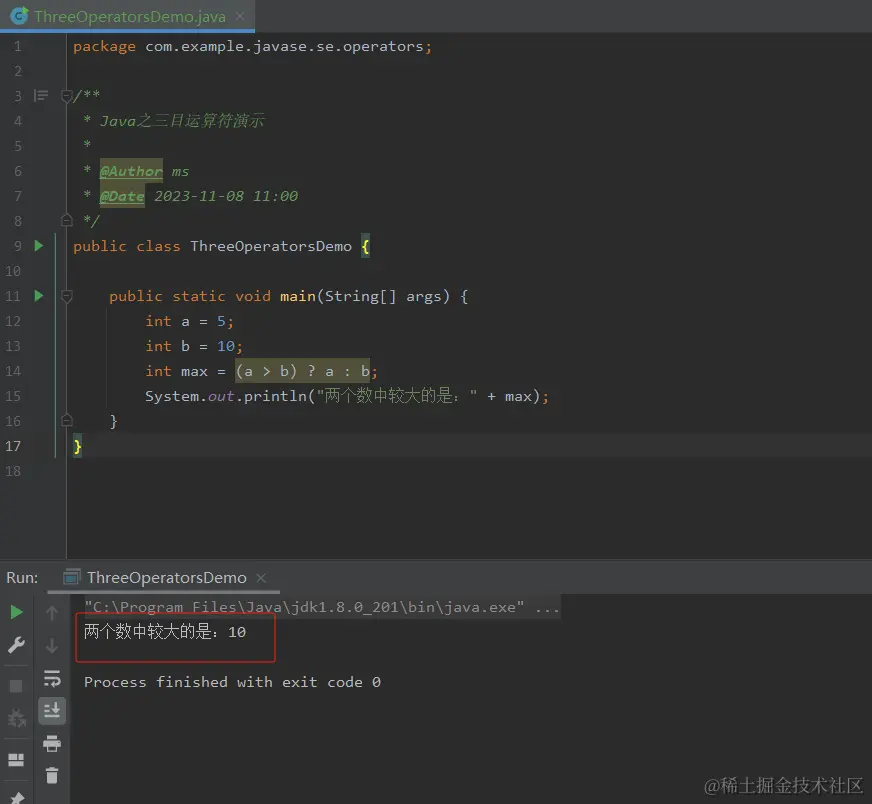Toggle rendered doc comment icon at line 3
This screenshot has height=804, width=872.
[x=41, y=96]
